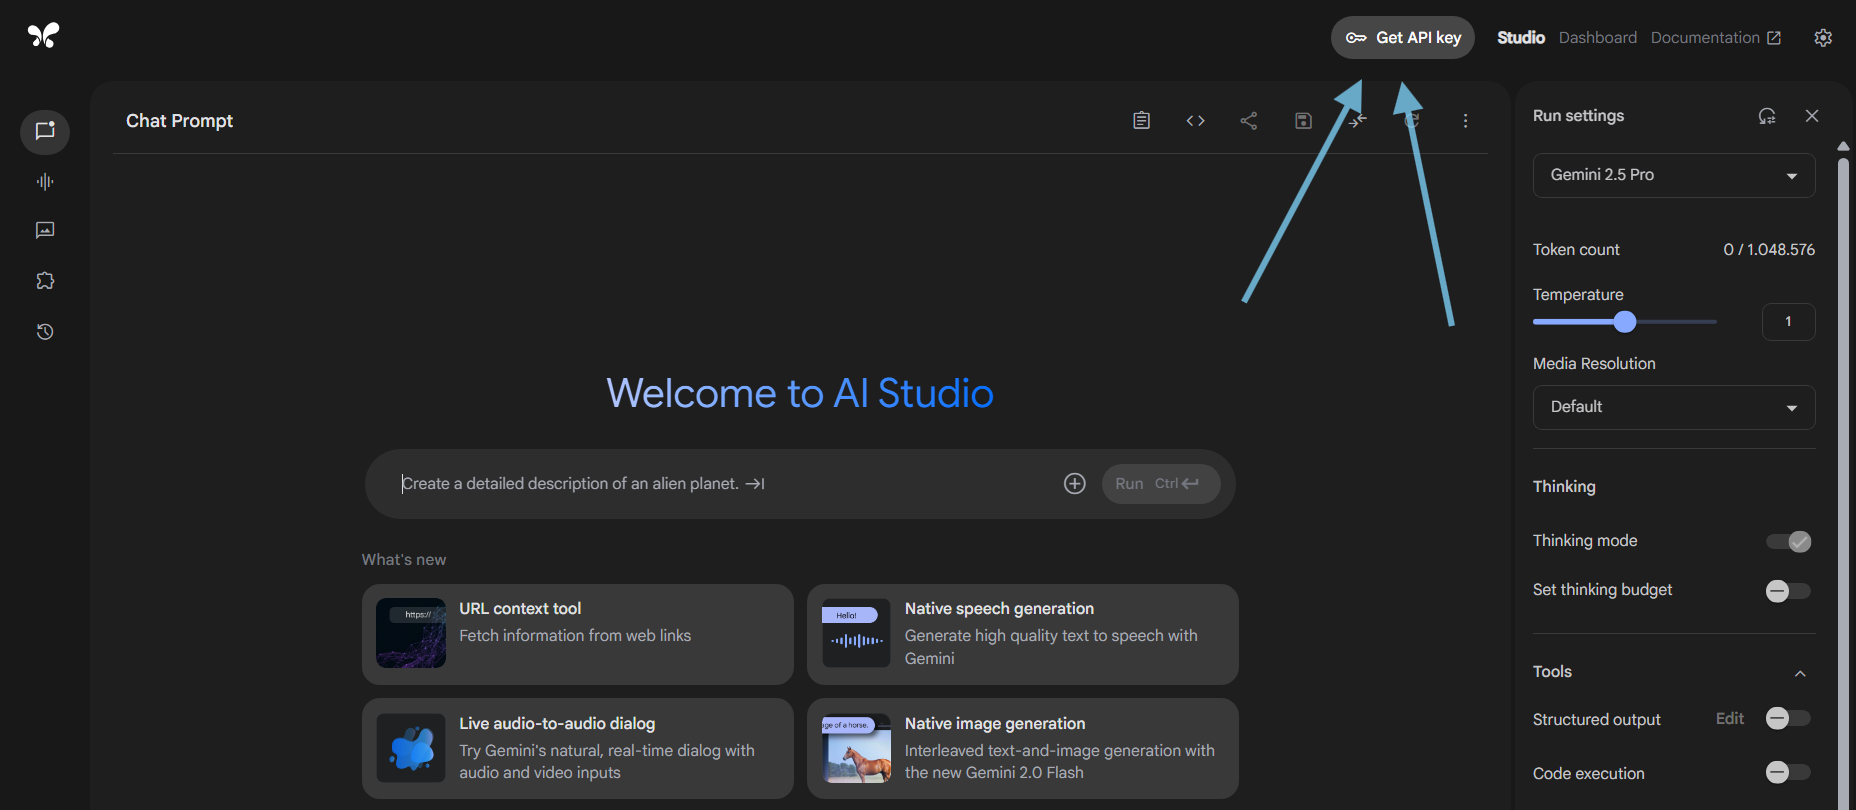
Task: Open the Generate media sidebar icon
Action: point(45,231)
